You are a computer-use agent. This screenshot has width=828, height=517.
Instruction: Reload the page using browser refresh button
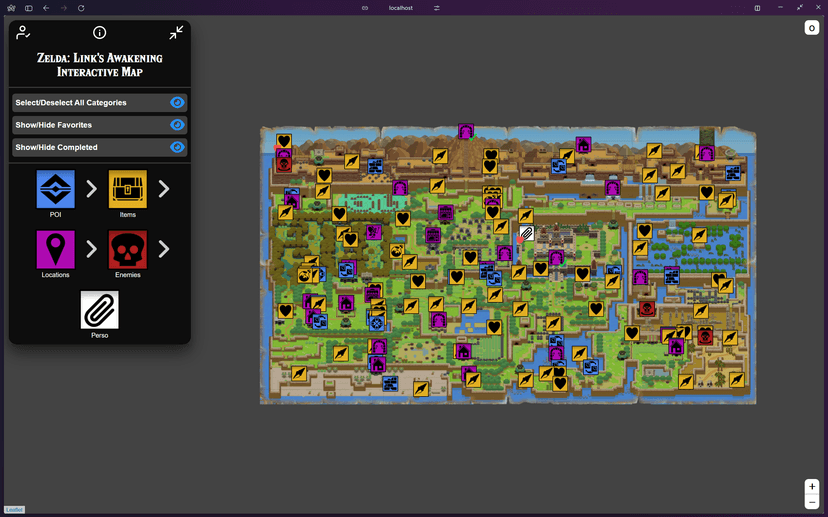click(x=81, y=8)
